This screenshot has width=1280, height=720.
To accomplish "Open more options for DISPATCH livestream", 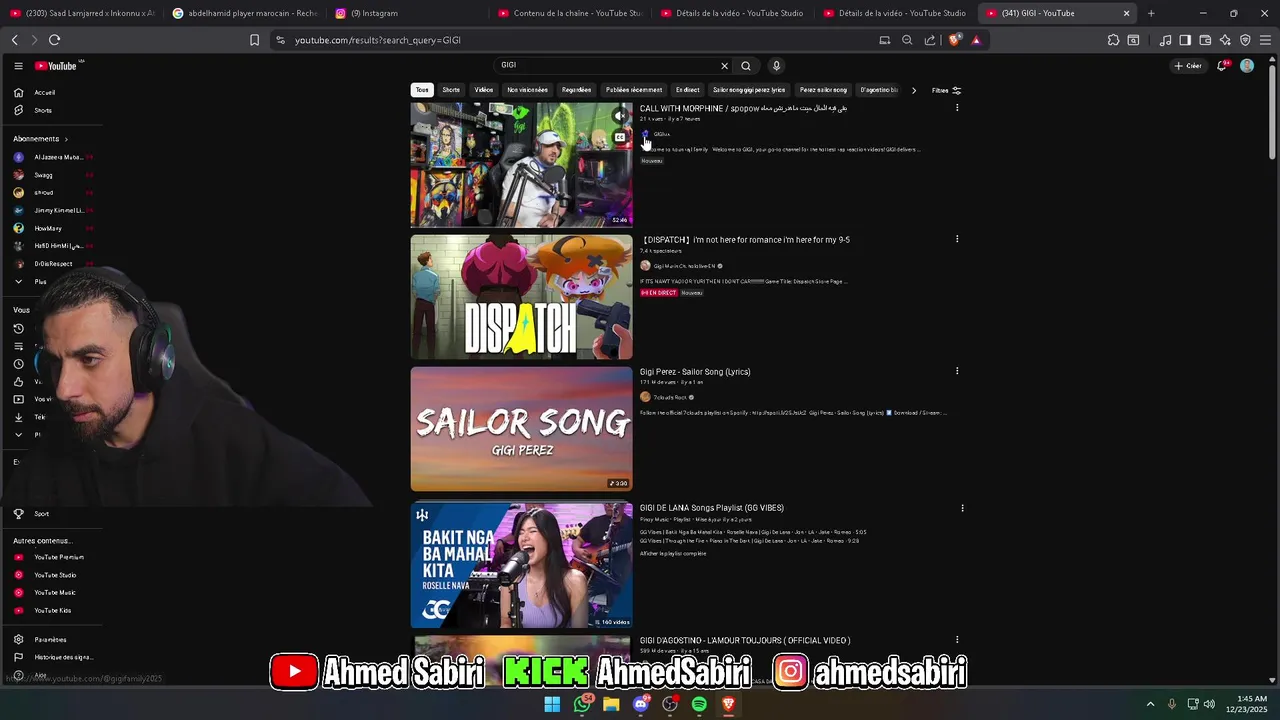I will point(957,239).
